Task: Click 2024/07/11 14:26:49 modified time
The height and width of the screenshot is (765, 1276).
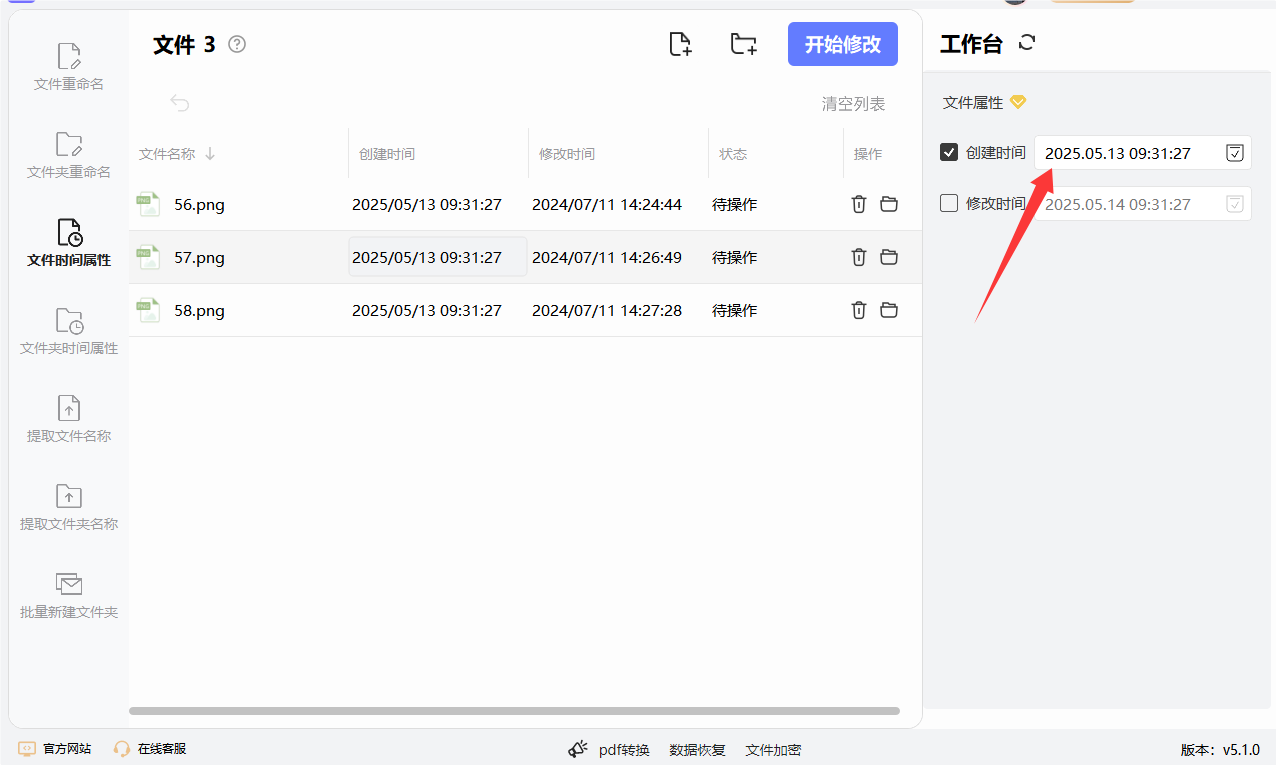Action: [607, 258]
